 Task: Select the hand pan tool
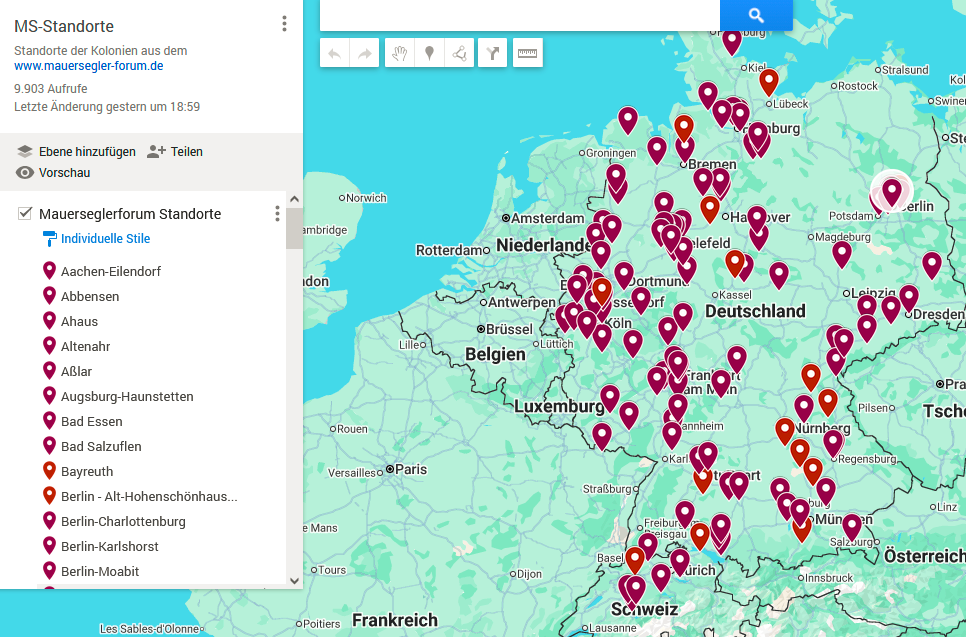(399, 53)
